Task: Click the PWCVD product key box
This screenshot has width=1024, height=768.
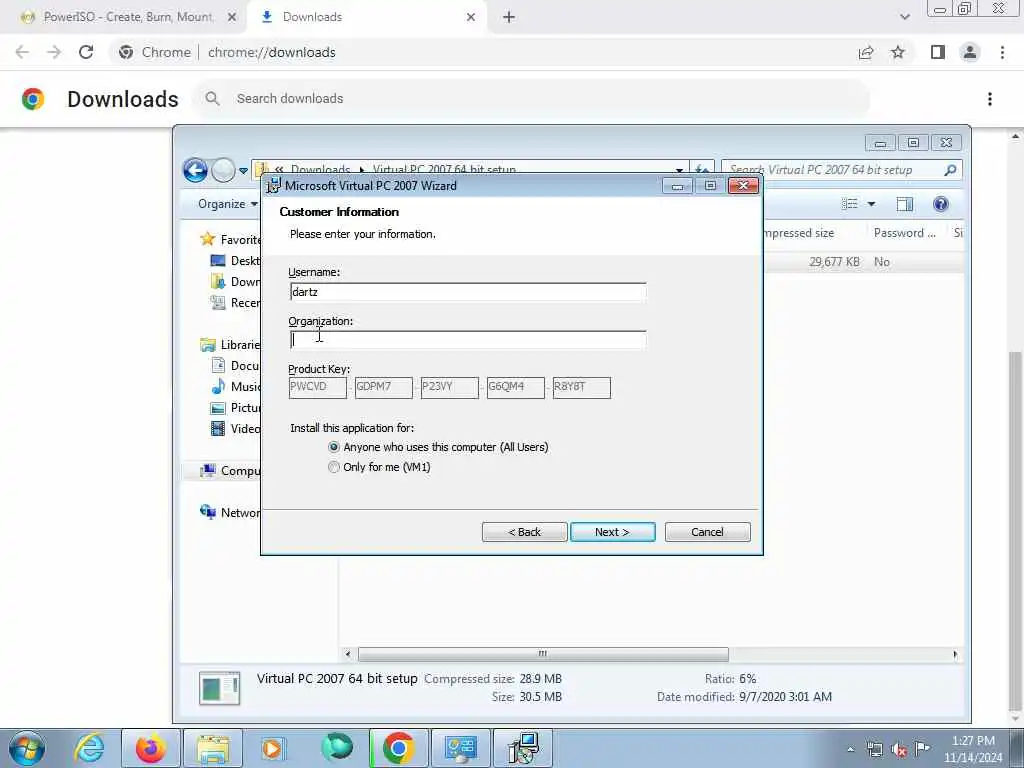Action: (317, 387)
